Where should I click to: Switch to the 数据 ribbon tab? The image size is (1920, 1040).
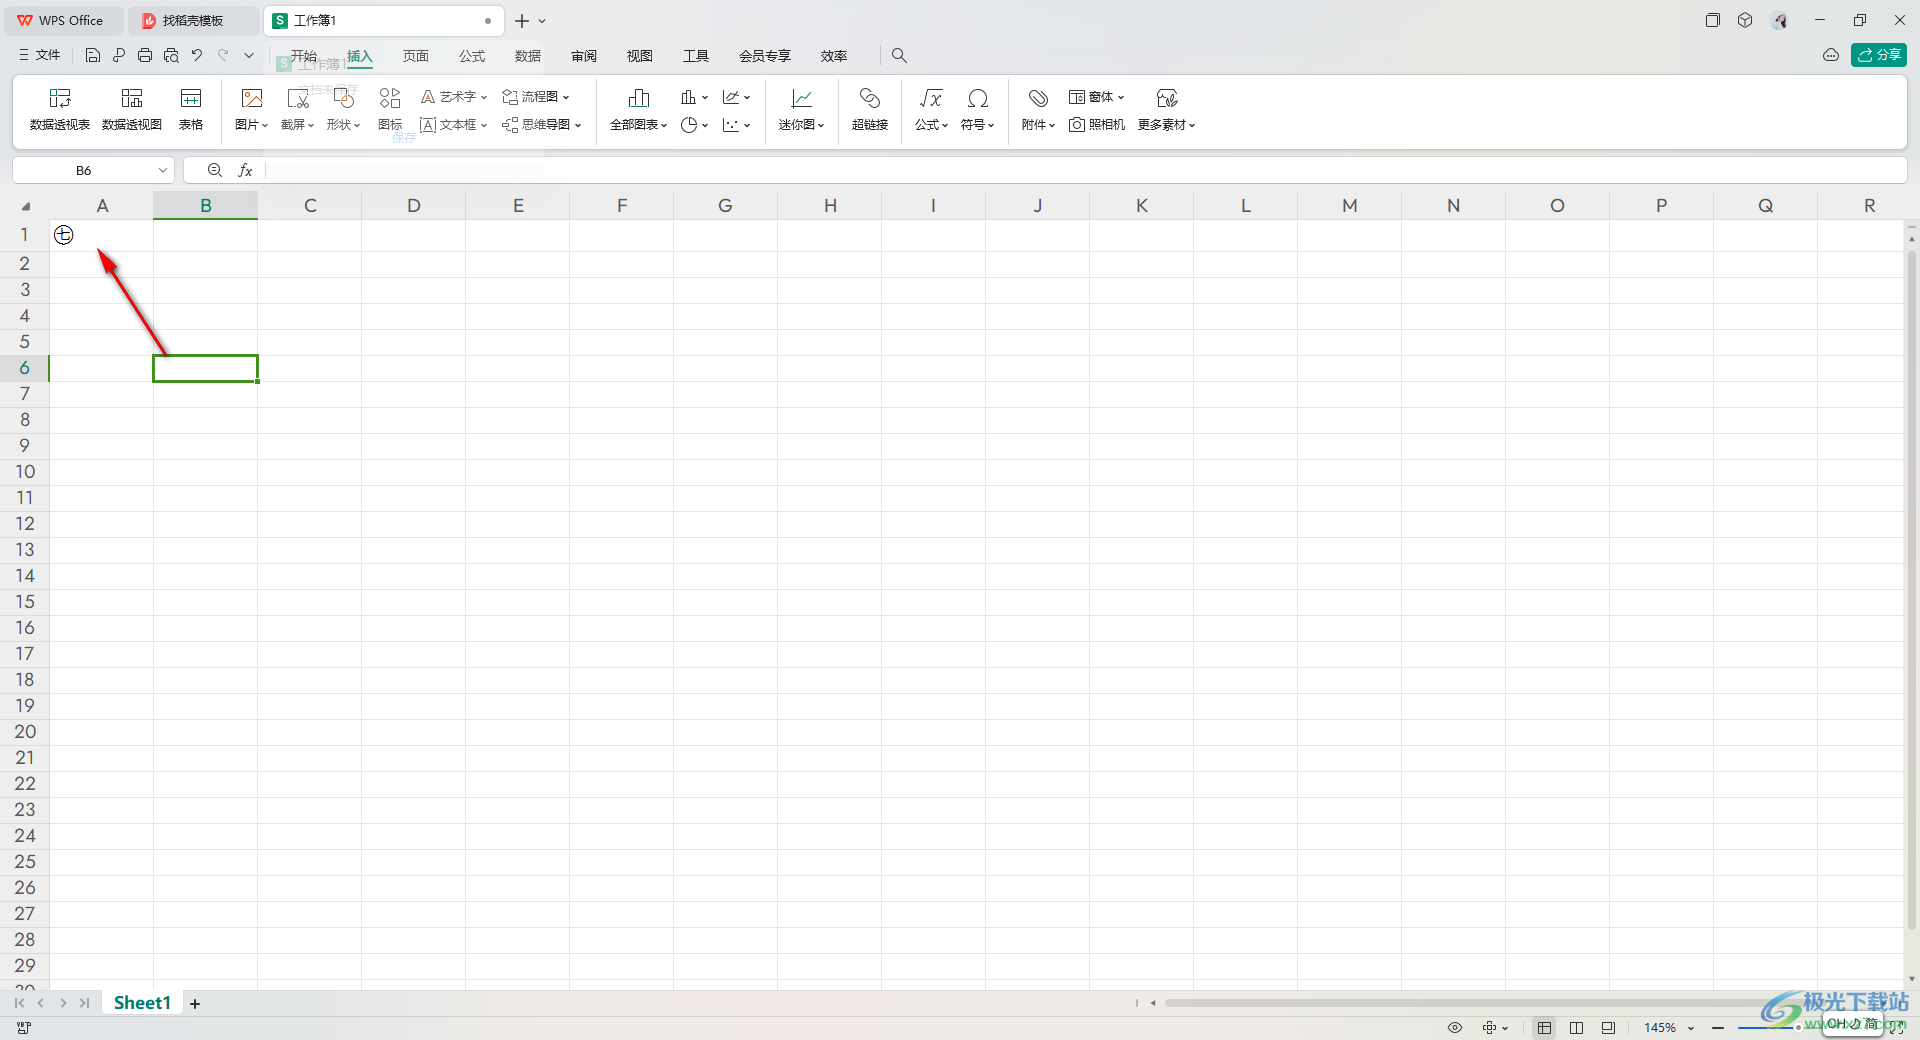click(528, 56)
